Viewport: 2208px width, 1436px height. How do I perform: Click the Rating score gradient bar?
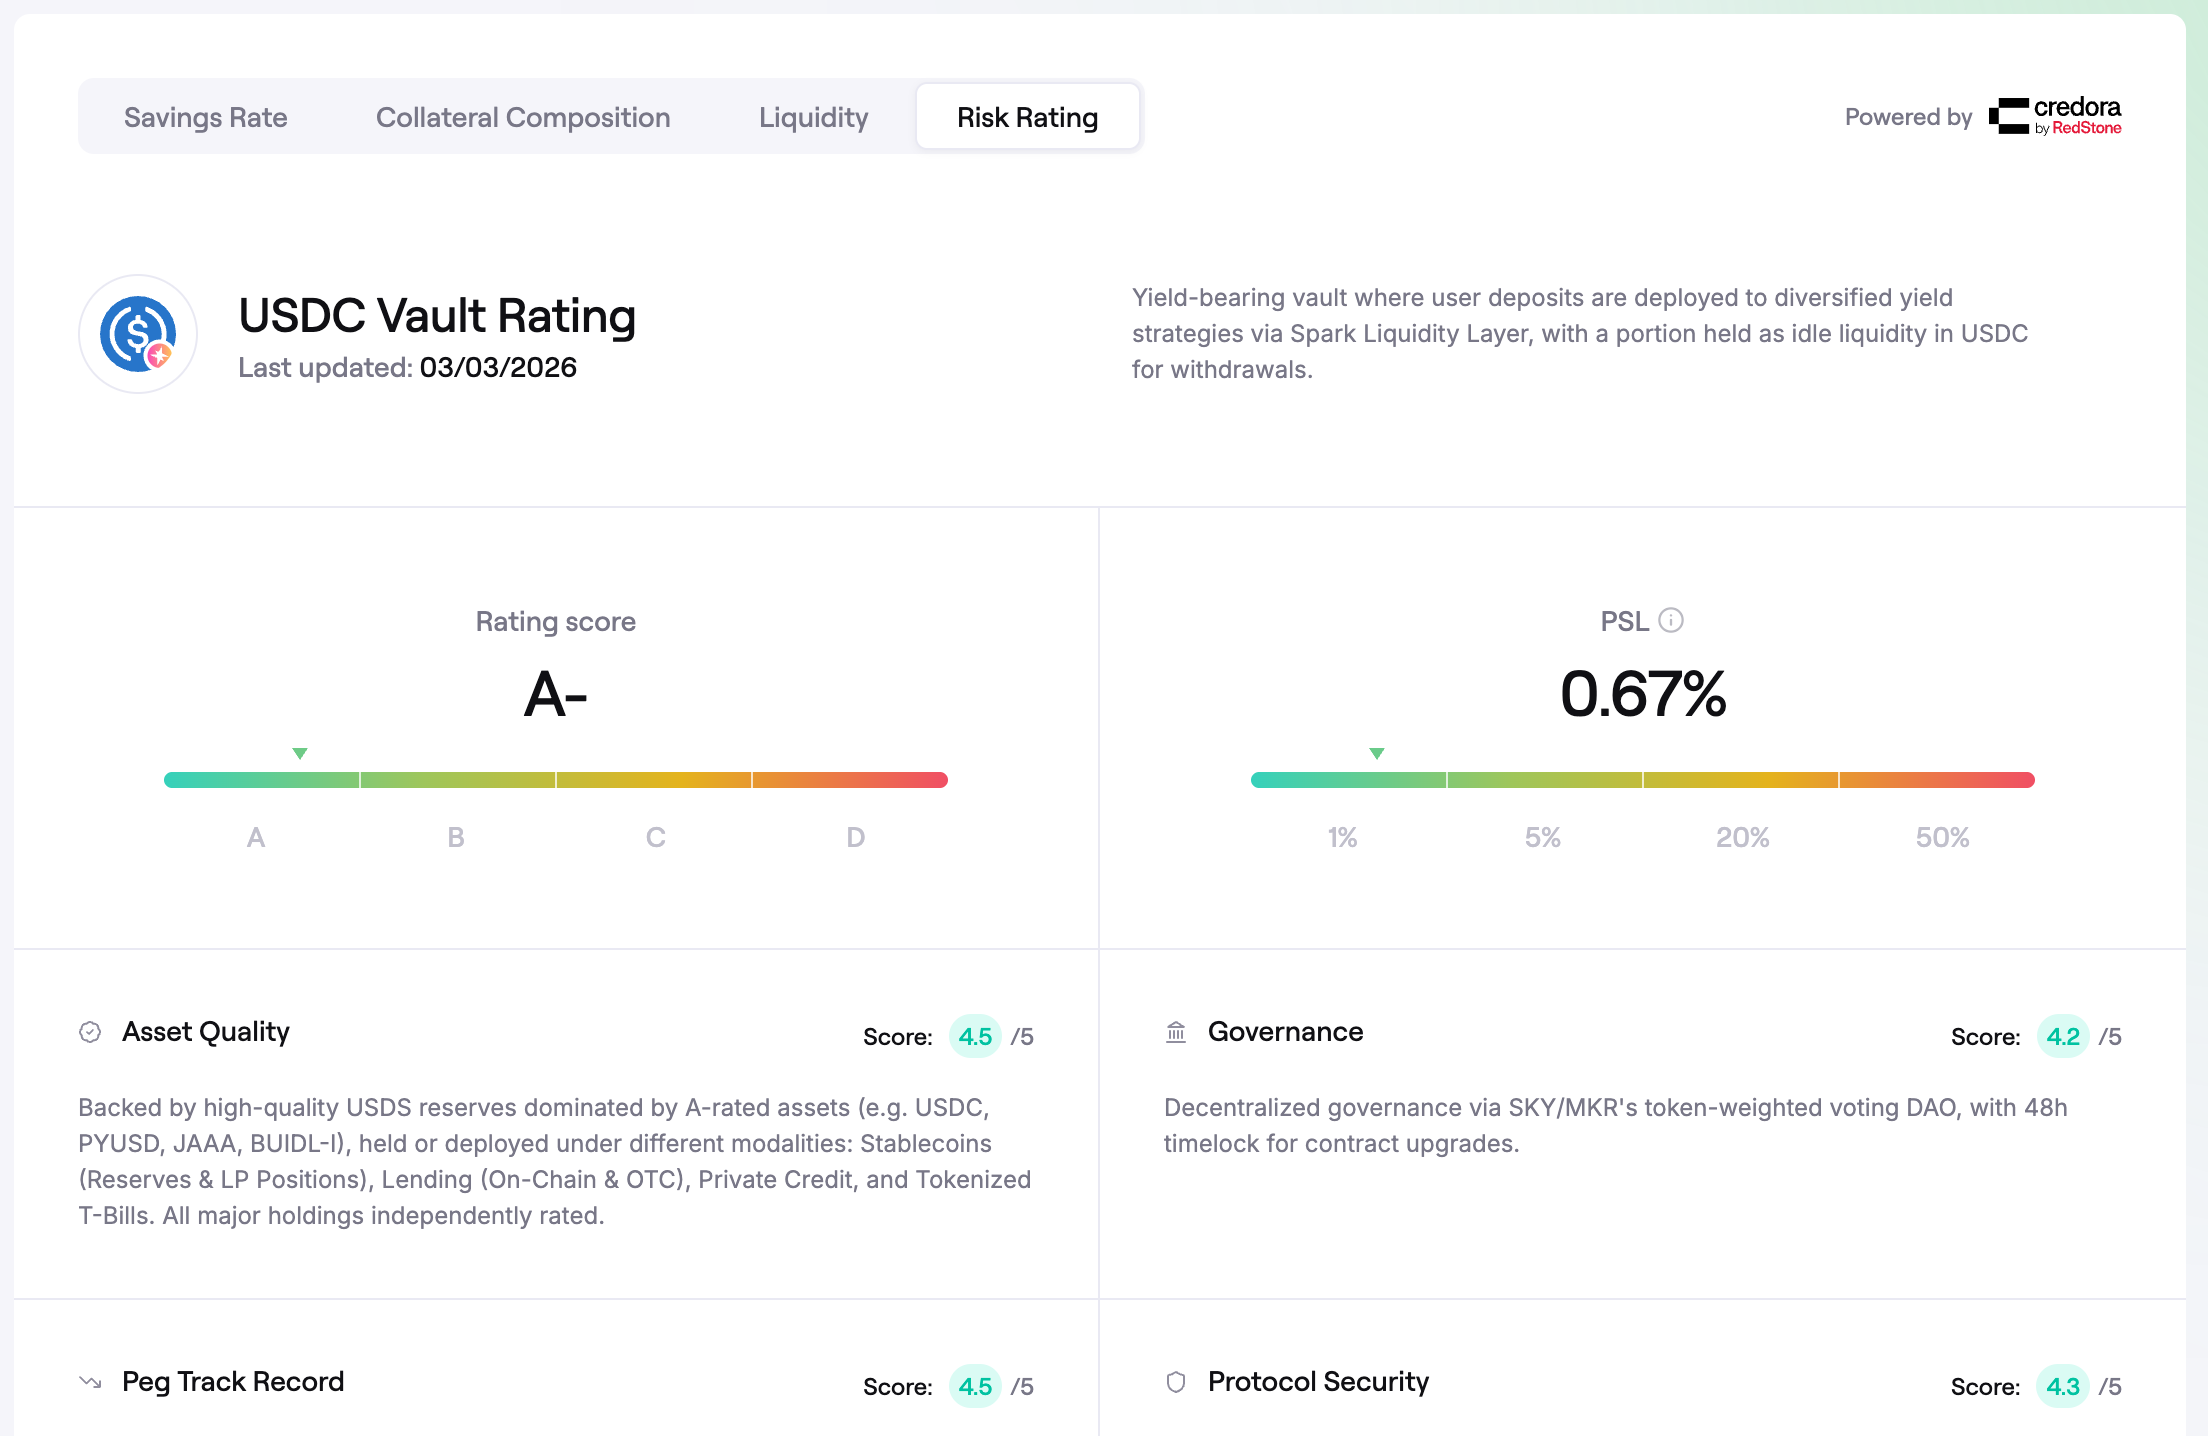pos(555,780)
